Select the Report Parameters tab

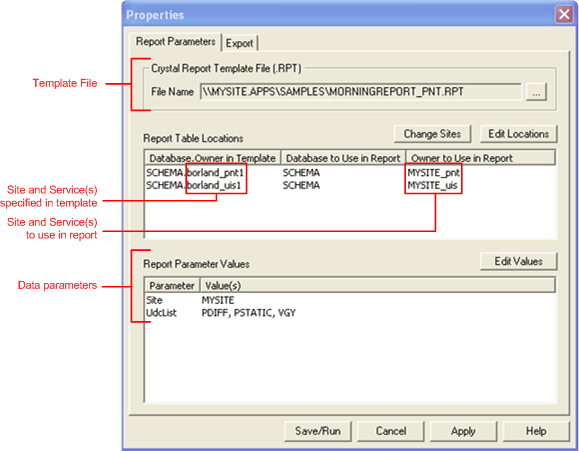coord(175,41)
